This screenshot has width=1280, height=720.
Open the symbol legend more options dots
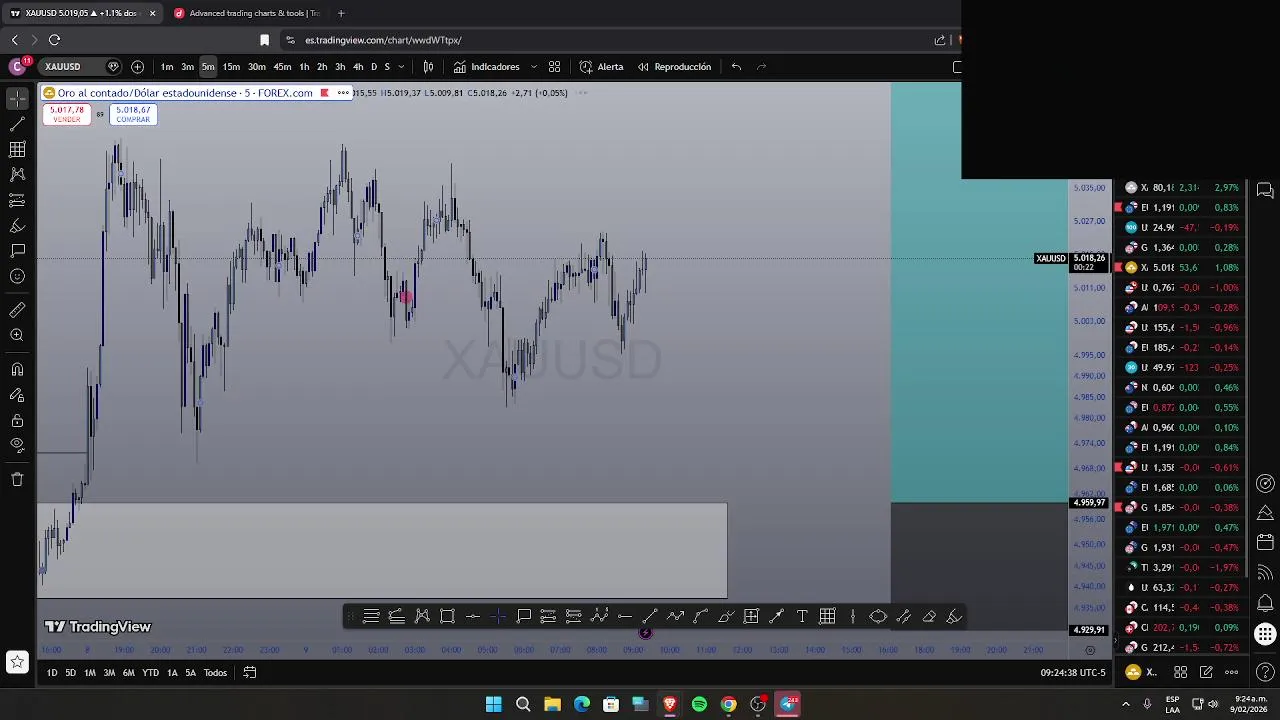click(x=343, y=93)
